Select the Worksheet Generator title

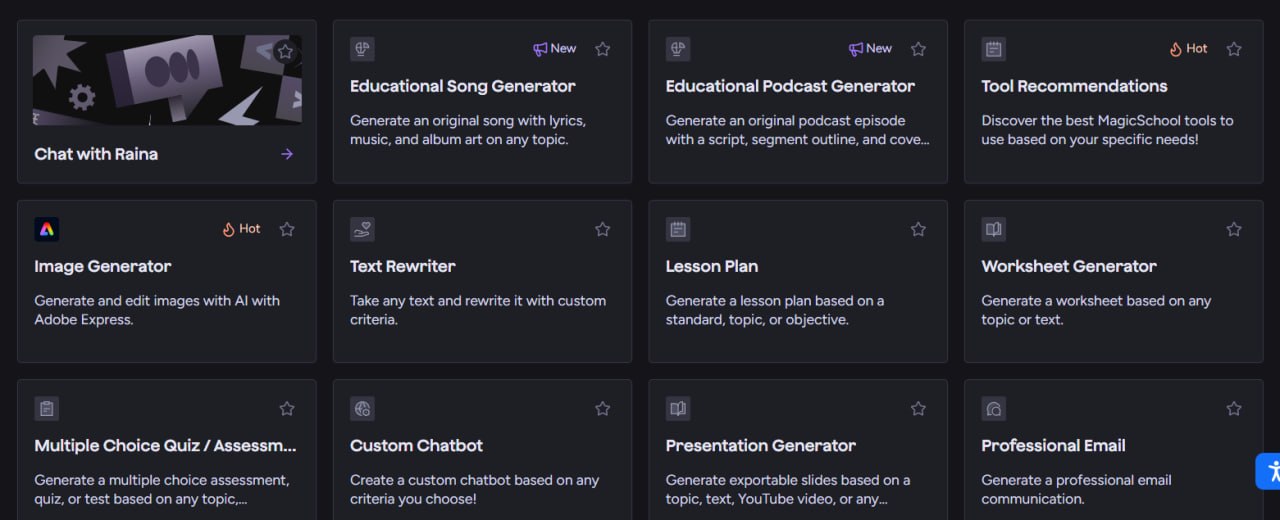click(1069, 266)
